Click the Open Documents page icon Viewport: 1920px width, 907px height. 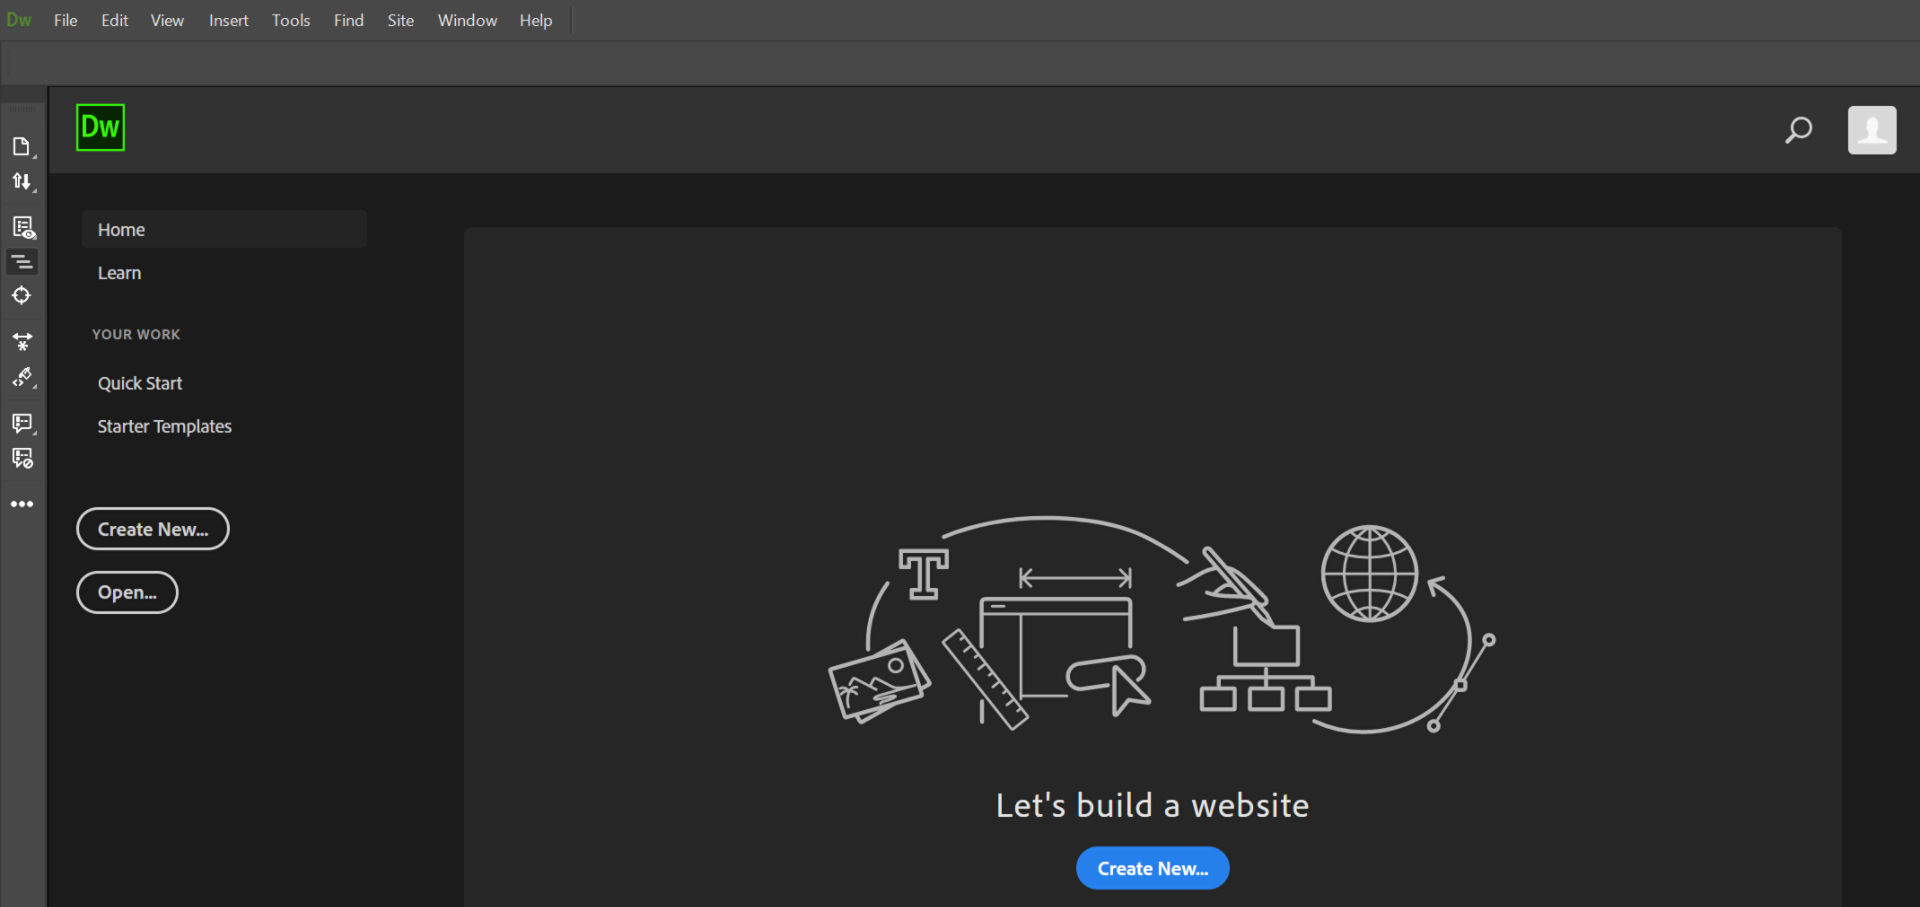click(22, 145)
